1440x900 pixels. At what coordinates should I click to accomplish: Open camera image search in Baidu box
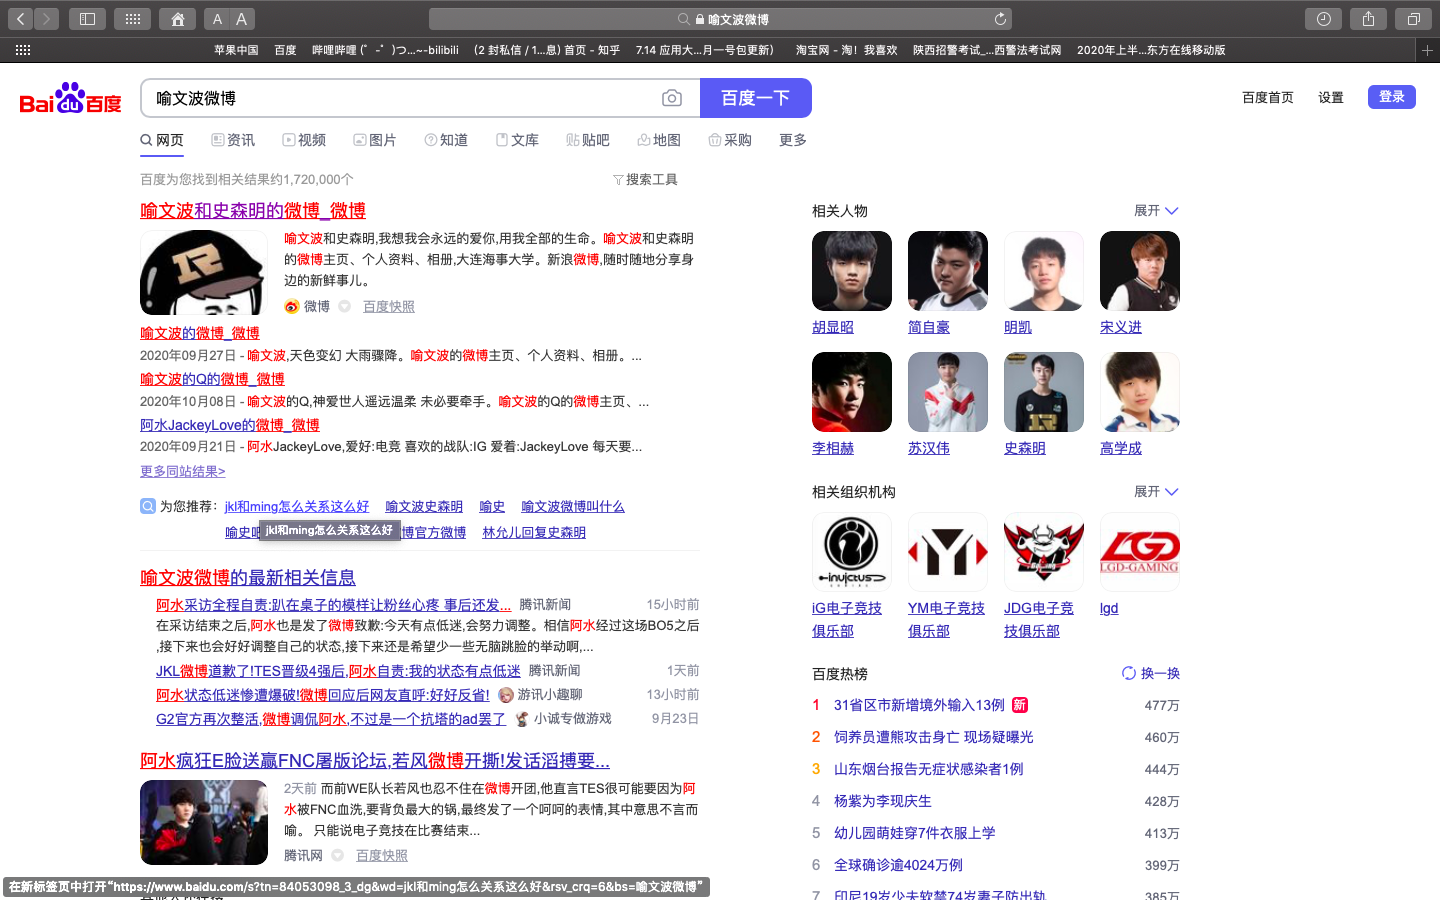tap(672, 98)
